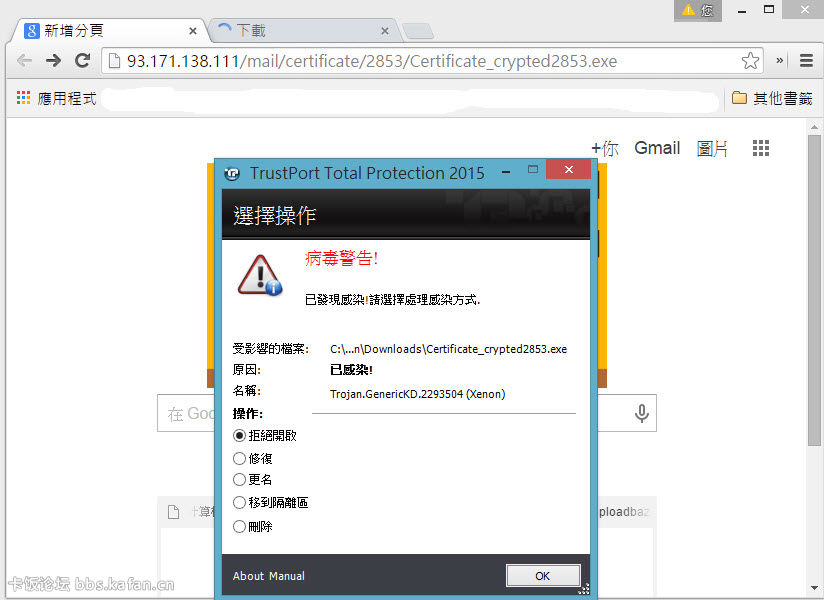Close the TrustPort dialog with the red X

569,170
